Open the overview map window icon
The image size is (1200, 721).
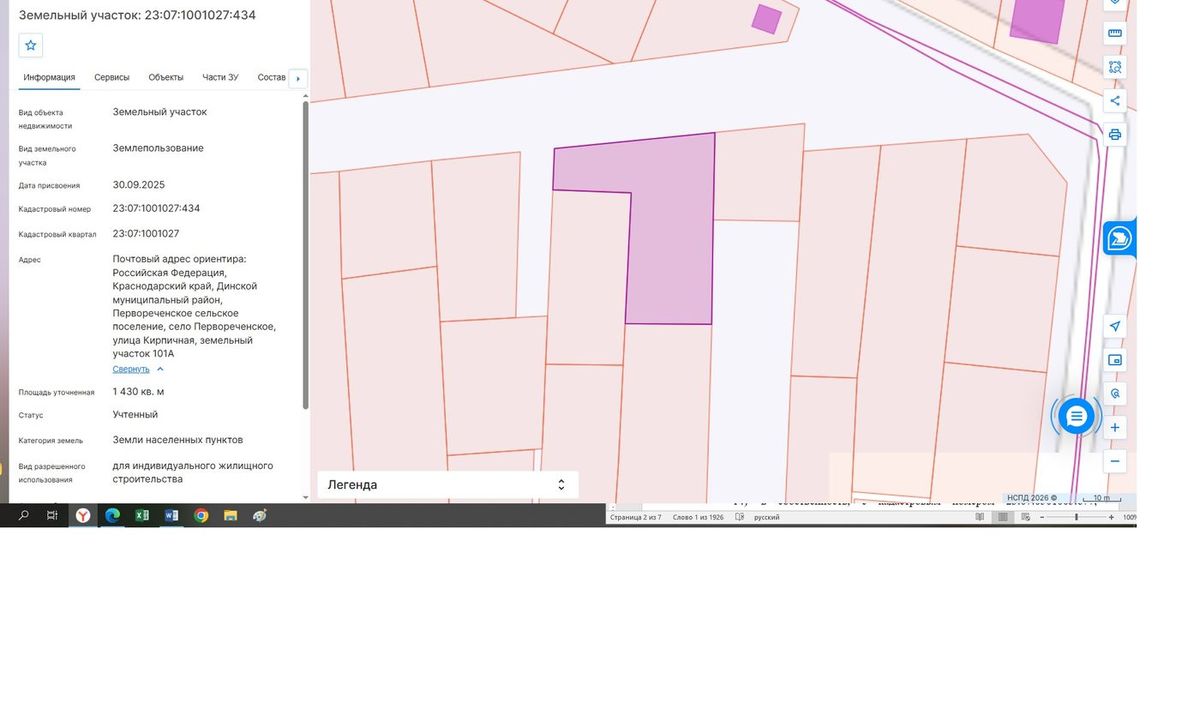coord(1115,360)
